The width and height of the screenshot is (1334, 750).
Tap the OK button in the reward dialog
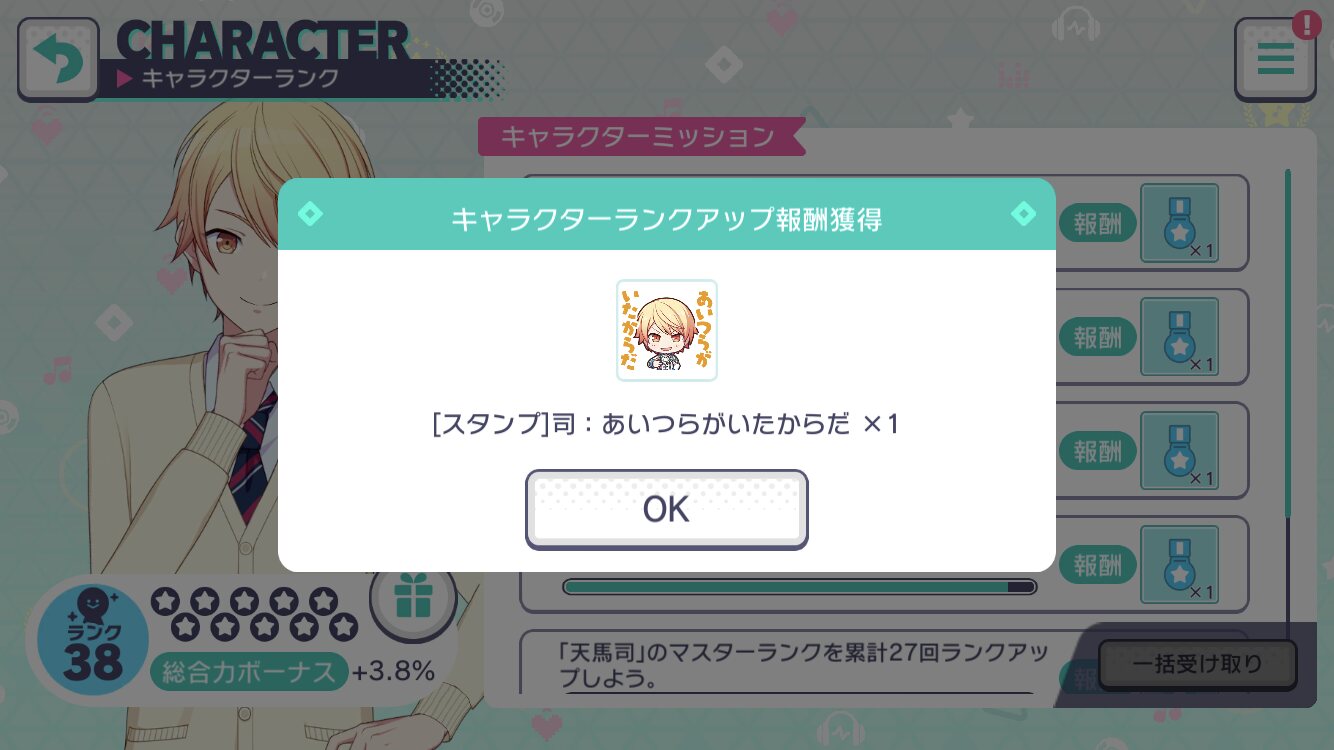pyautogui.click(x=666, y=509)
